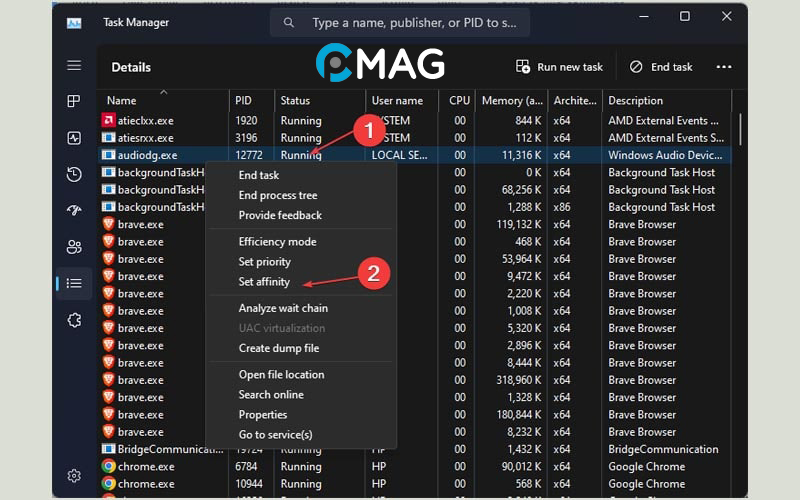Click the 11,316 K memory value
This screenshot has height=500, width=800.
point(521,155)
